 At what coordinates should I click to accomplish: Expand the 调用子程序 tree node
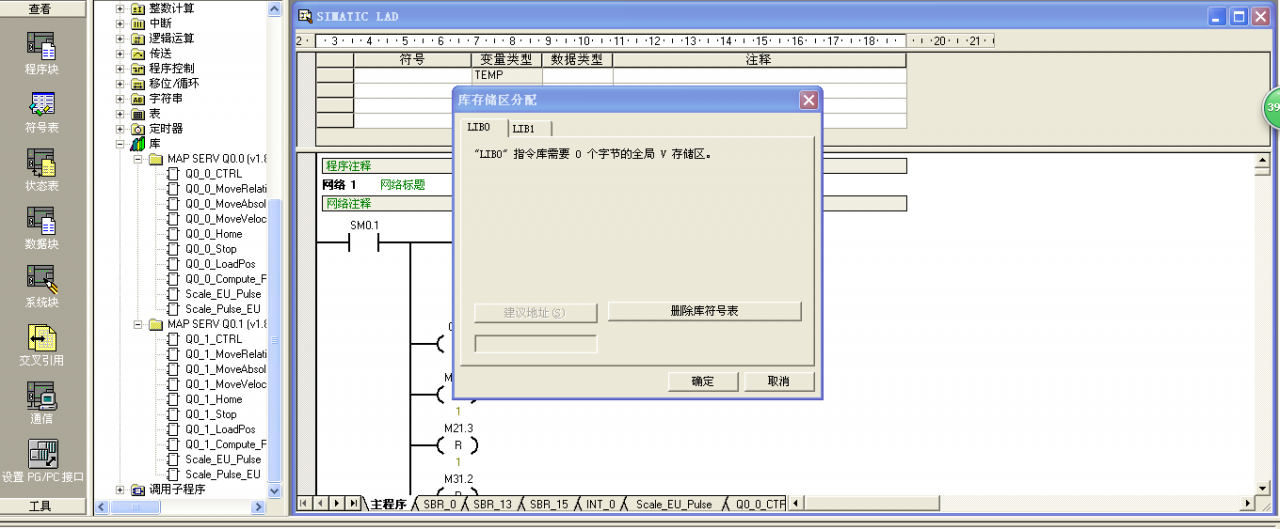121,489
